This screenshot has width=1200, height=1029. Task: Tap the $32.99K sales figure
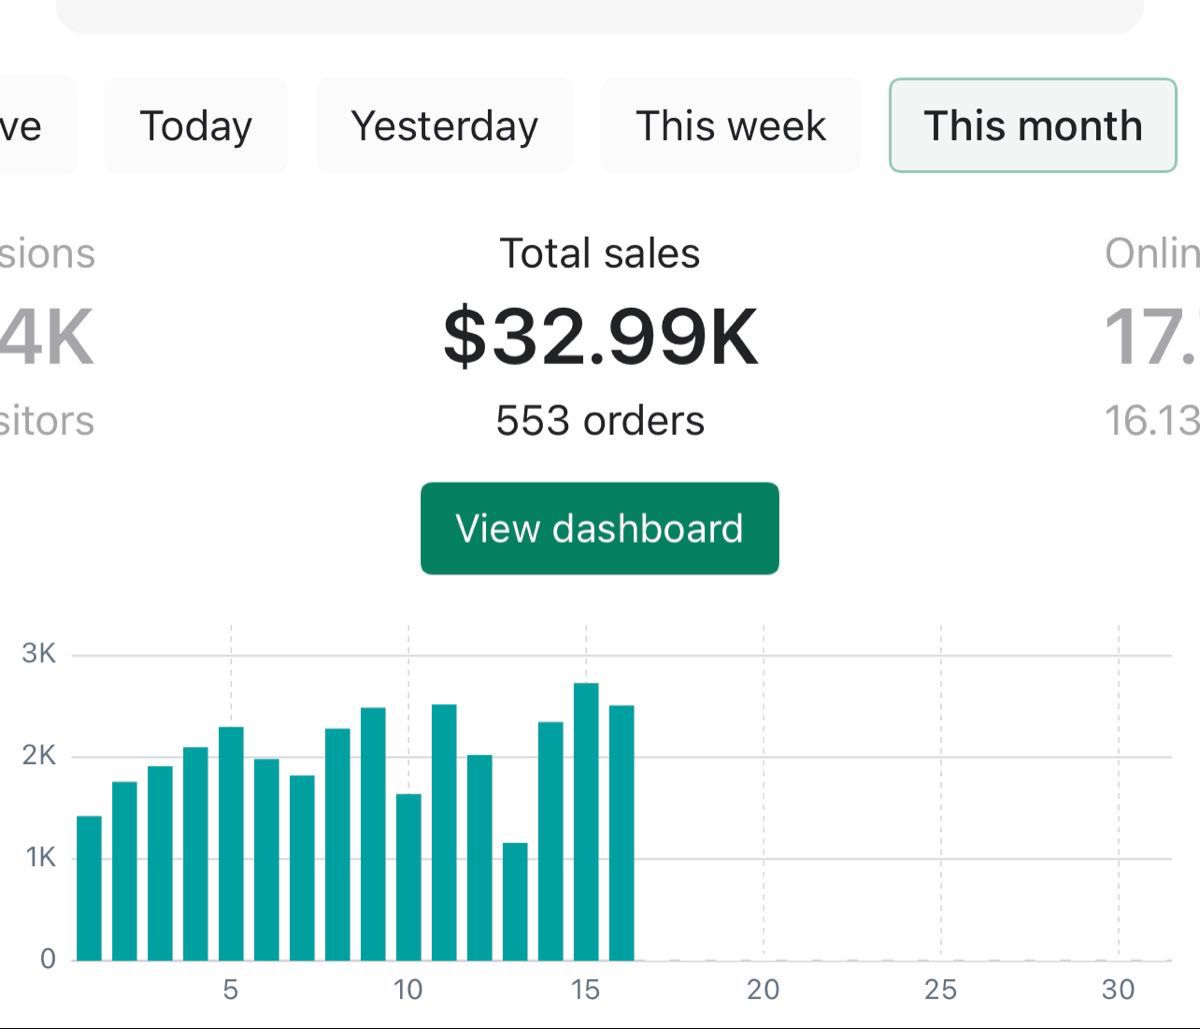(600, 337)
